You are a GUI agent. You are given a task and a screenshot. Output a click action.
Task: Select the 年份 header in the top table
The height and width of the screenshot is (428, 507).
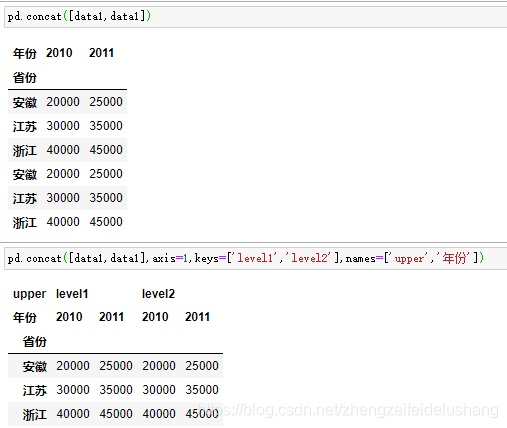(25, 53)
